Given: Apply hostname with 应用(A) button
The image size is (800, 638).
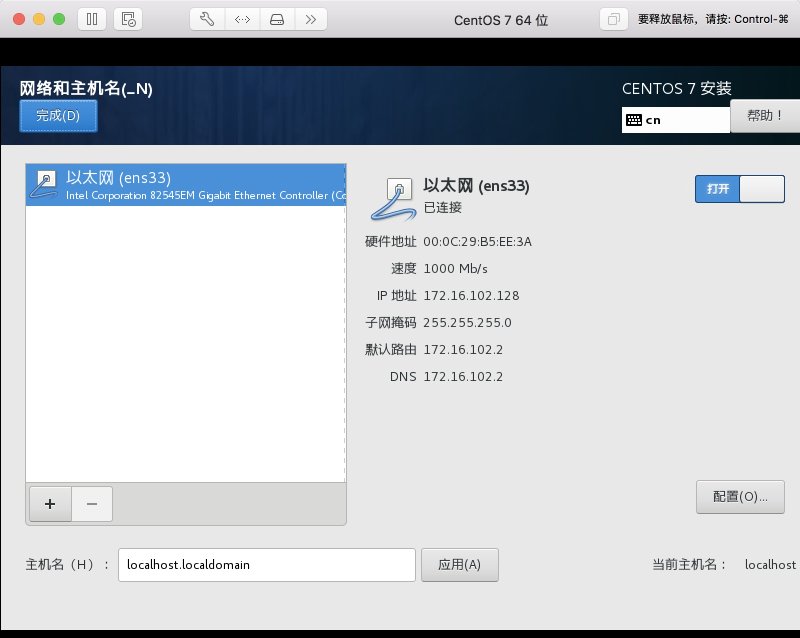Looking at the screenshot, I should [x=460, y=565].
